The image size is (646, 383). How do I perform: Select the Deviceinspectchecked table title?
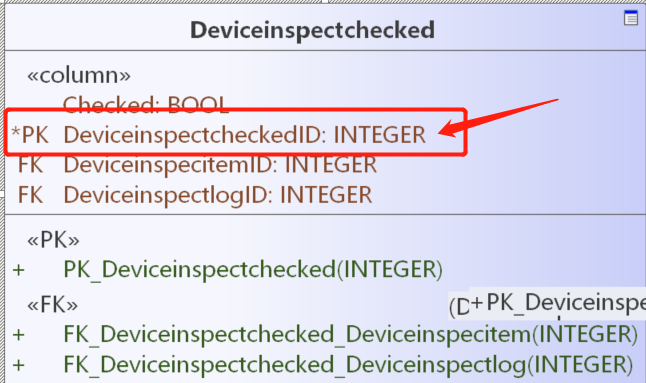point(312,30)
